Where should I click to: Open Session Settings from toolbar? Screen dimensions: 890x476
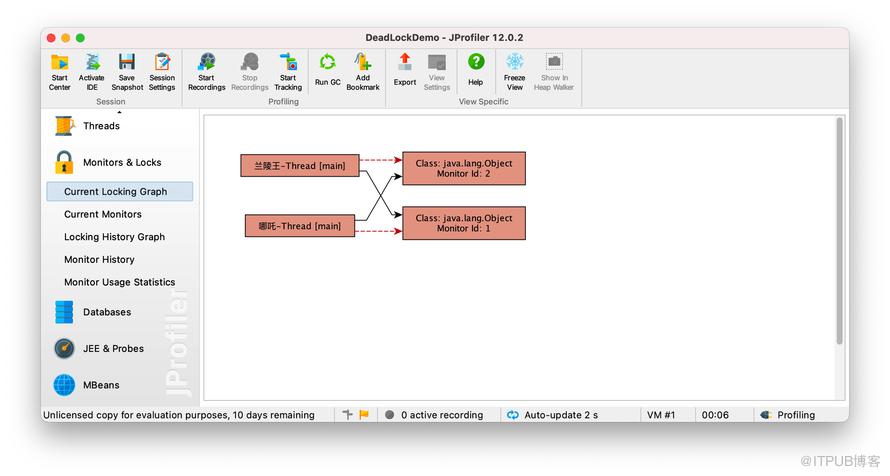pos(162,62)
